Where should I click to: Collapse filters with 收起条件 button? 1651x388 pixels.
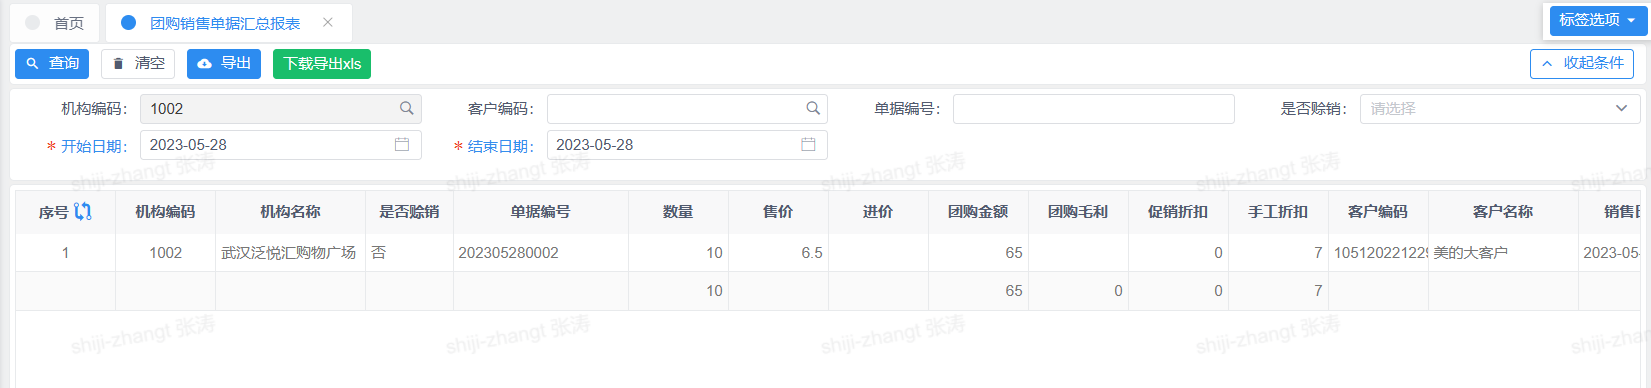[x=1582, y=64]
